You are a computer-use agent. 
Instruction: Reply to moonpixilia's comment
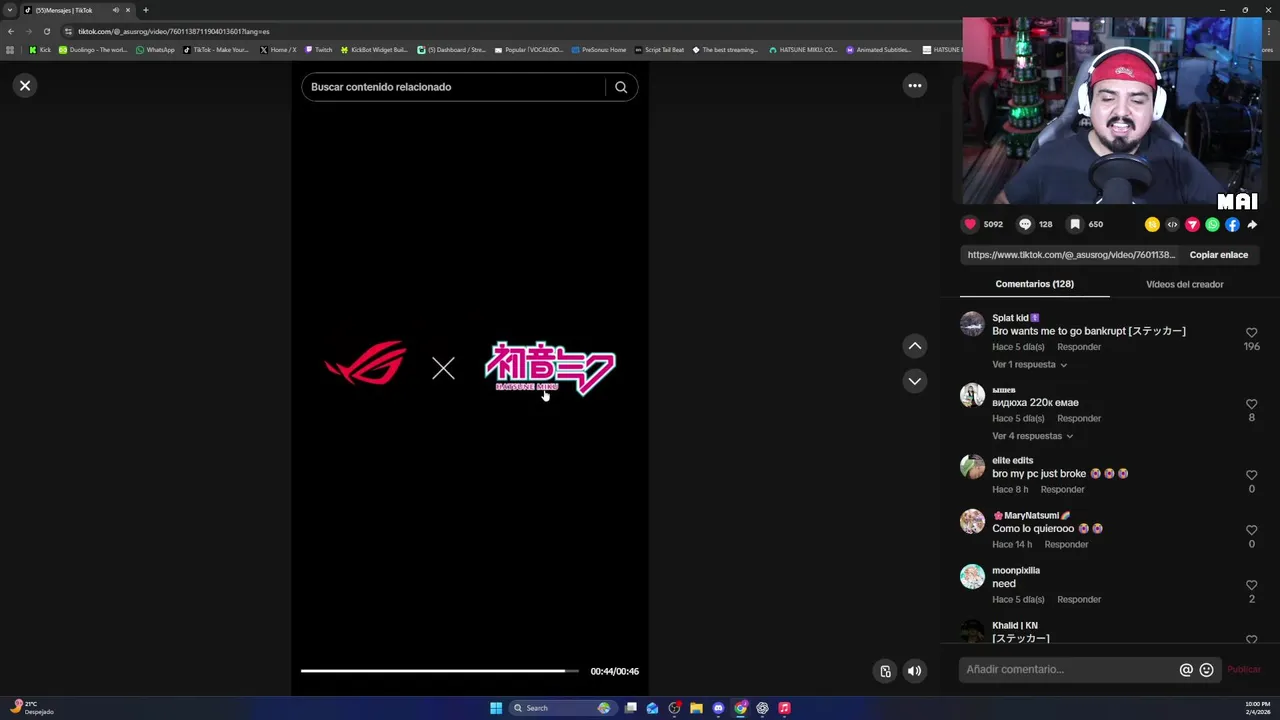[1079, 600]
